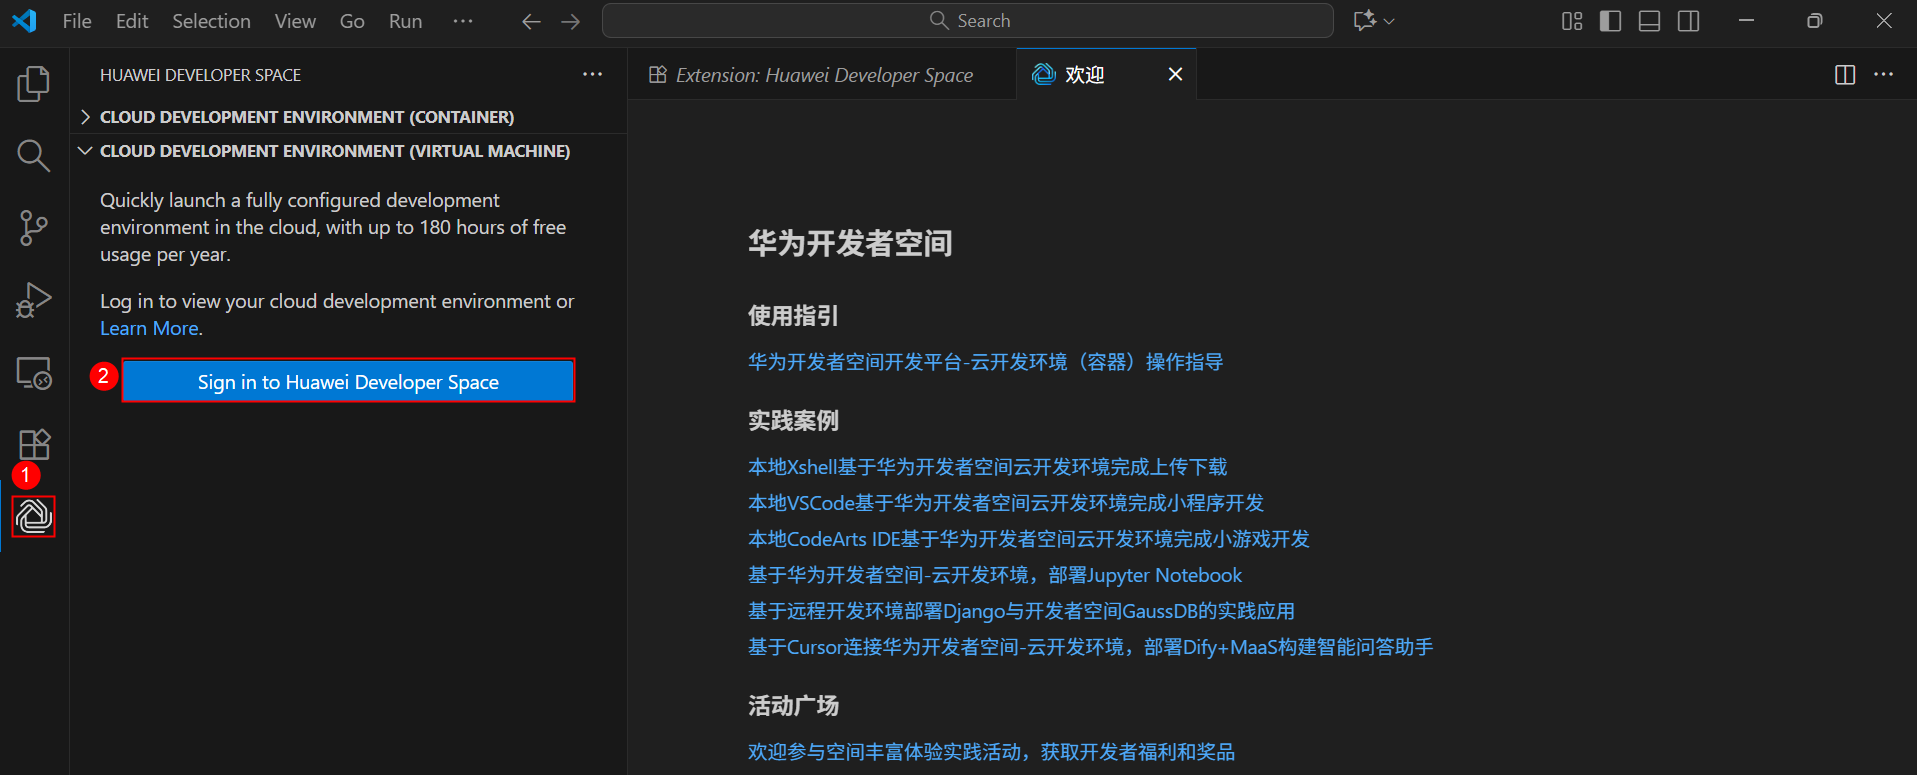Open the Explorer view in activity bar
The image size is (1917, 775).
(33, 84)
